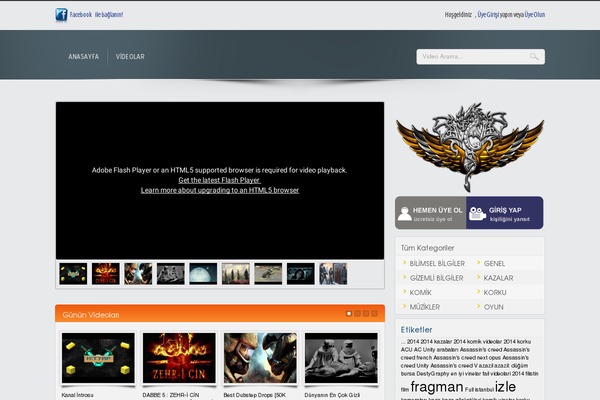
Task: Click the Günün Videoları header title
Action: pos(91,315)
